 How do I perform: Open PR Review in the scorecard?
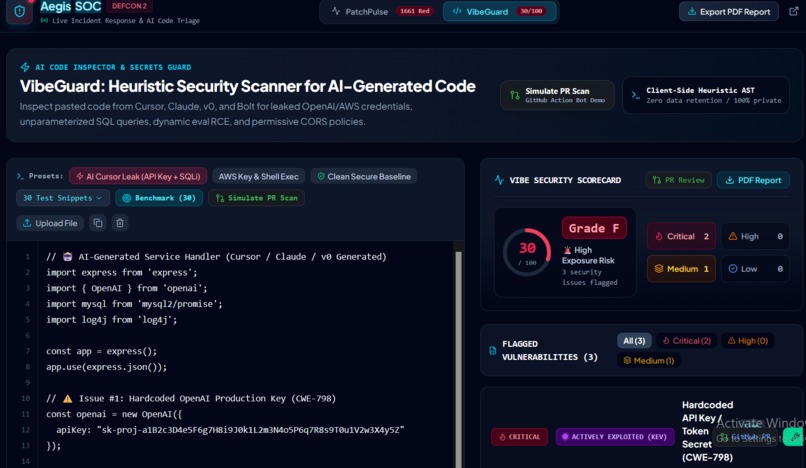click(679, 180)
